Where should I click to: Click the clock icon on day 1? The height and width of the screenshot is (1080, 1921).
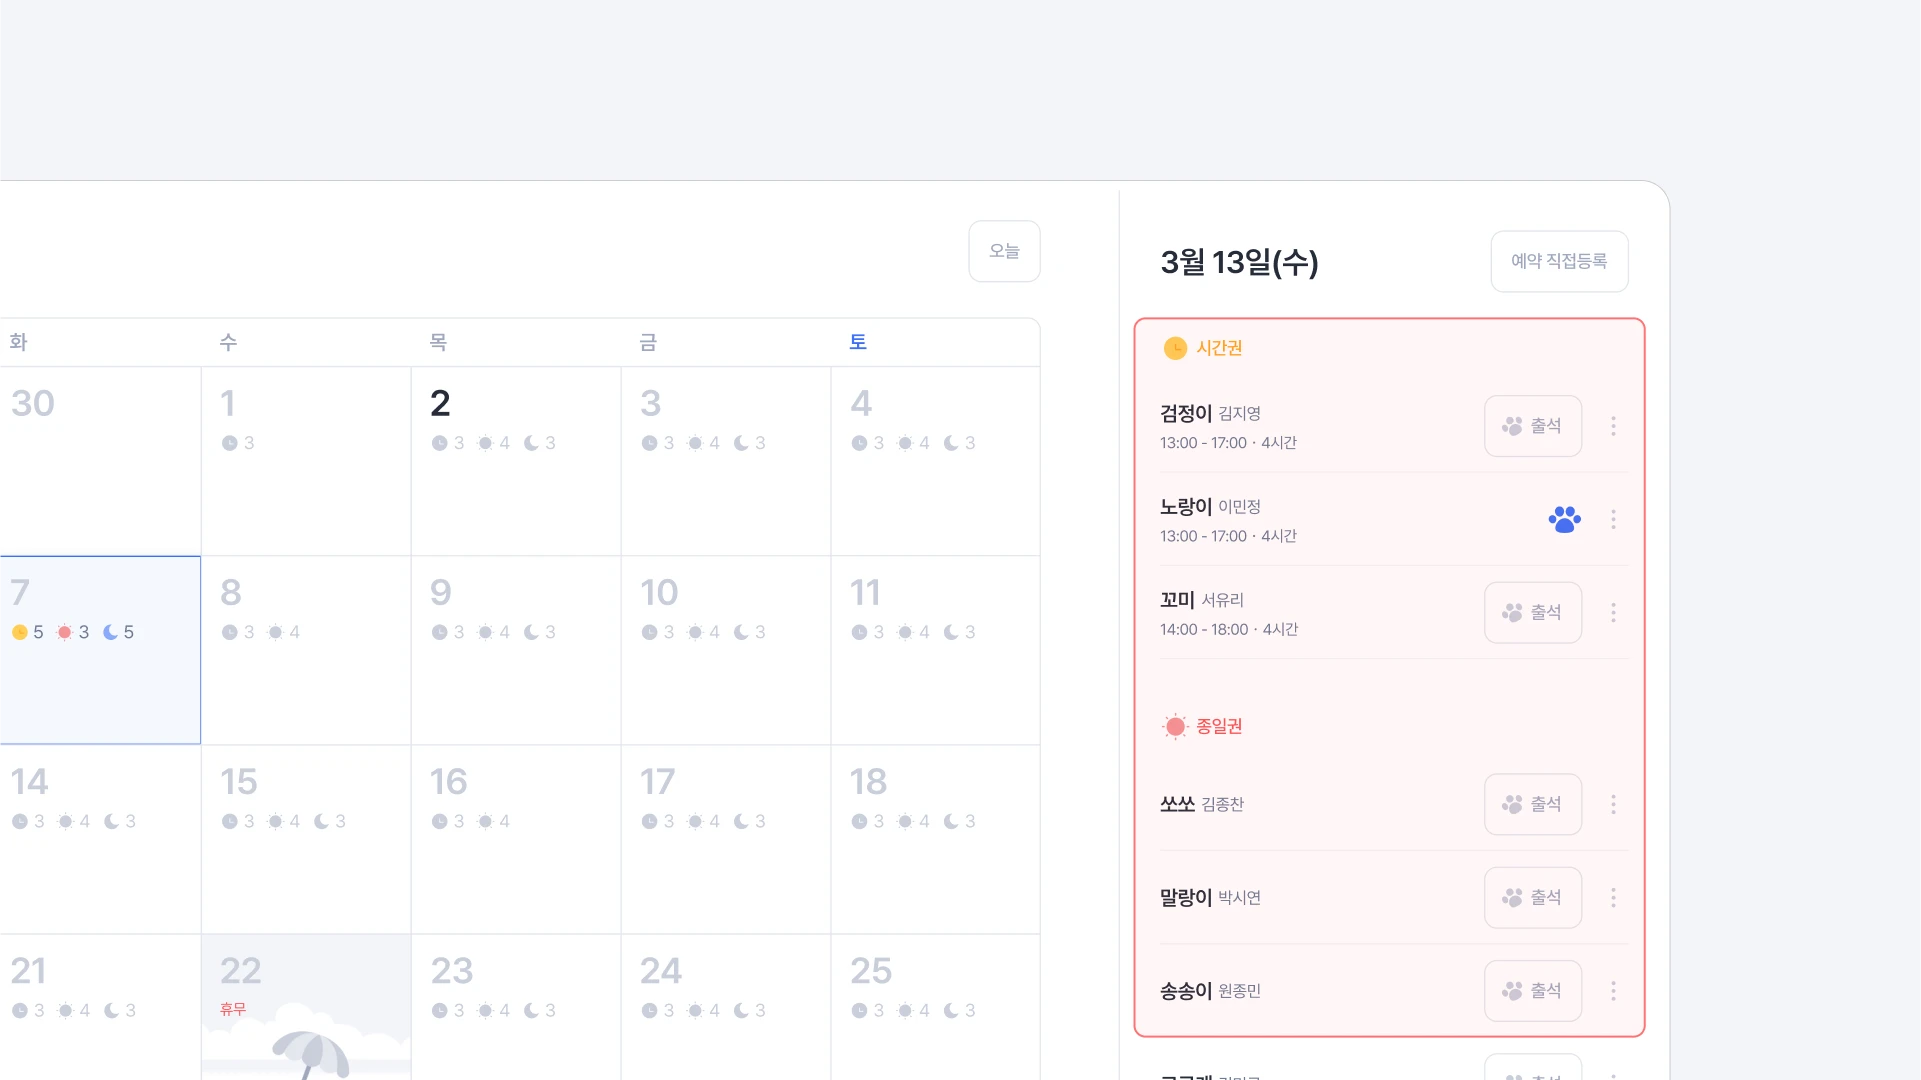(x=229, y=443)
